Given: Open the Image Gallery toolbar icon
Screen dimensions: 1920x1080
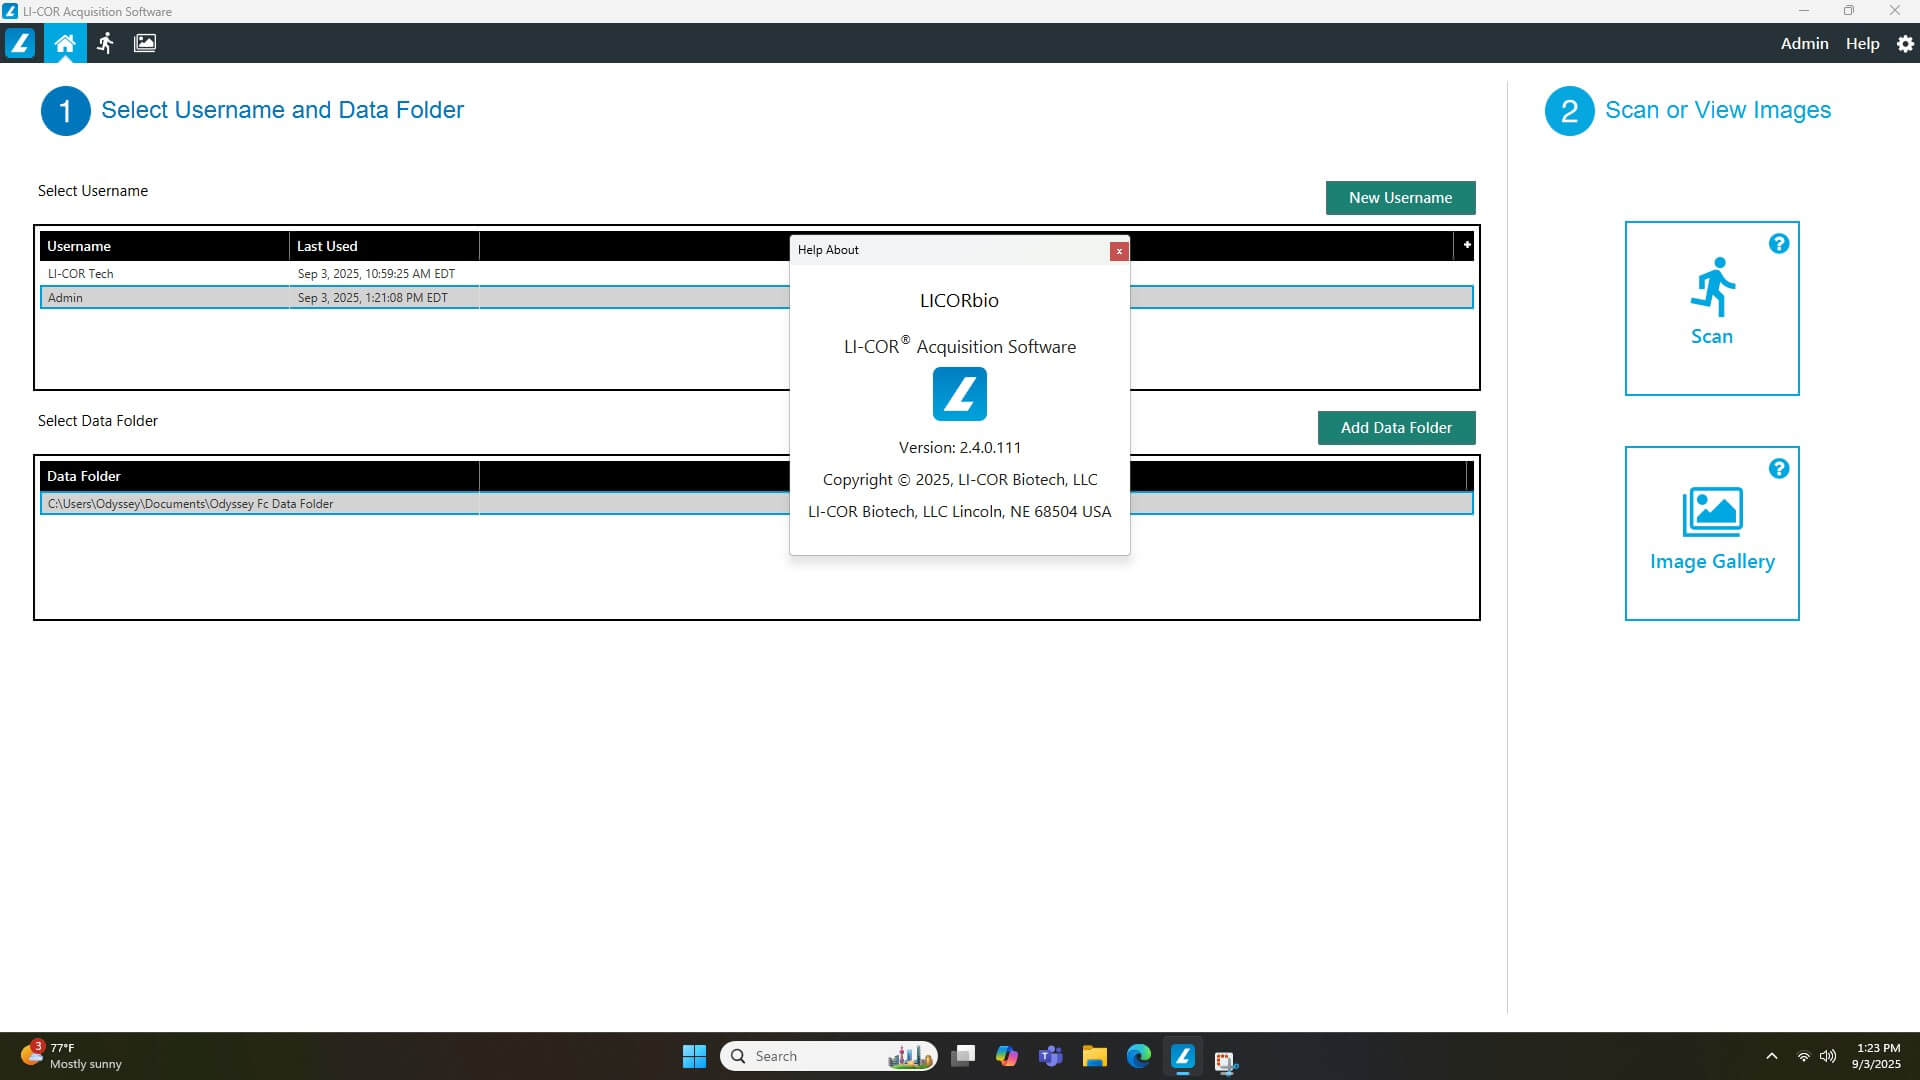Looking at the screenshot, I should [145, 43].
